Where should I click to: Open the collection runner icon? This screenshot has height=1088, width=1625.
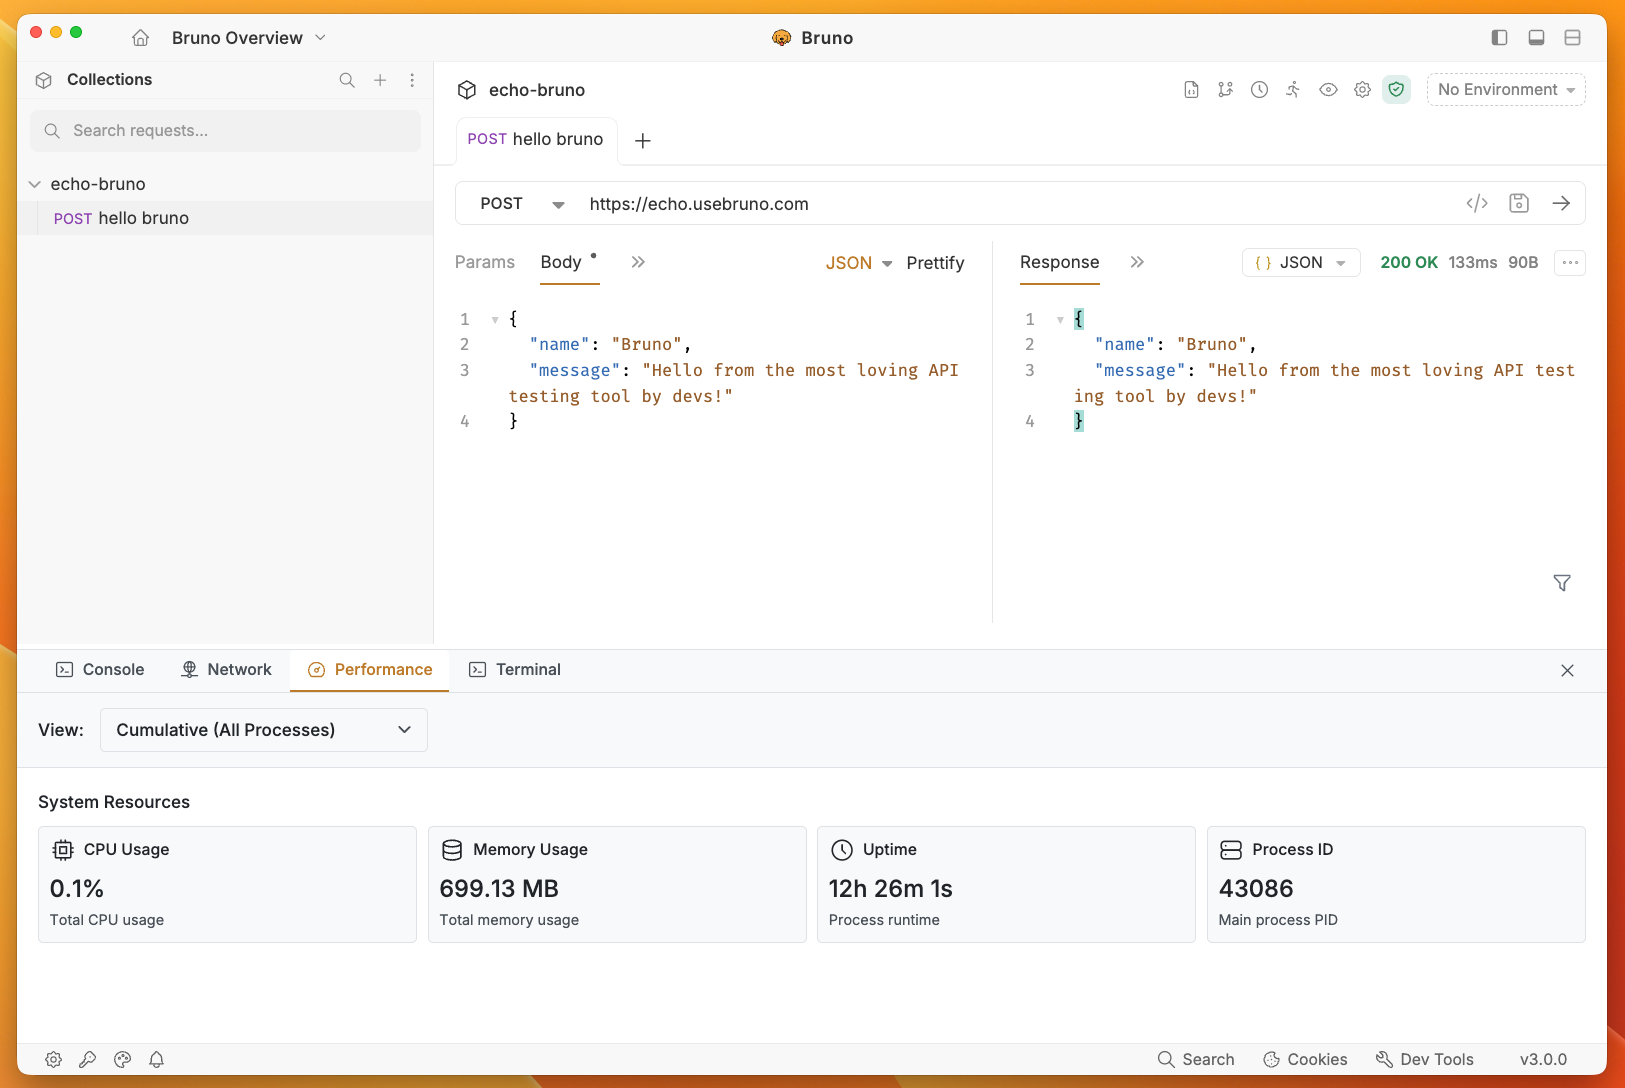(x=1292, y=89)
